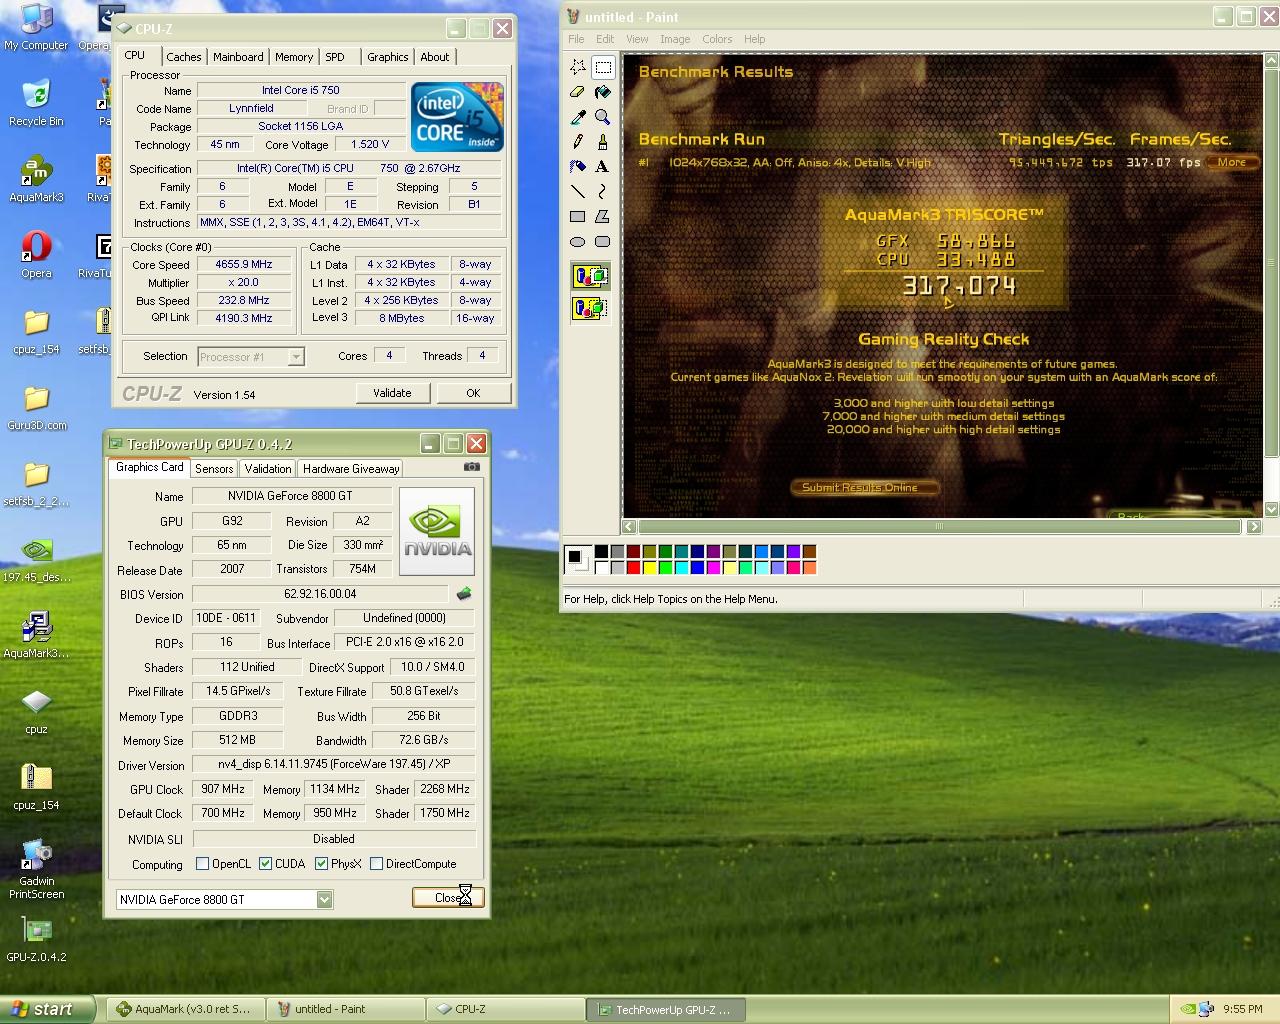Click the GPU-Z screenshot camera icon
The height and width of the screenshot is (1024, 1280).
(x=472, y=467)
